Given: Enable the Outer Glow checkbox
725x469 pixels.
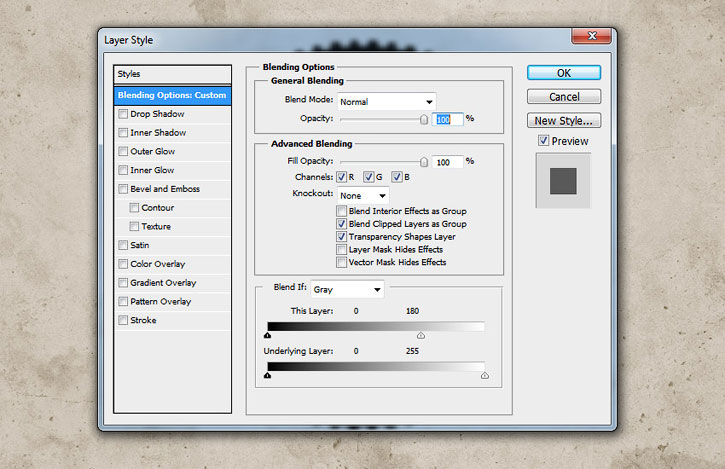Looking at the screenshot, I should (x=123, y=151).
